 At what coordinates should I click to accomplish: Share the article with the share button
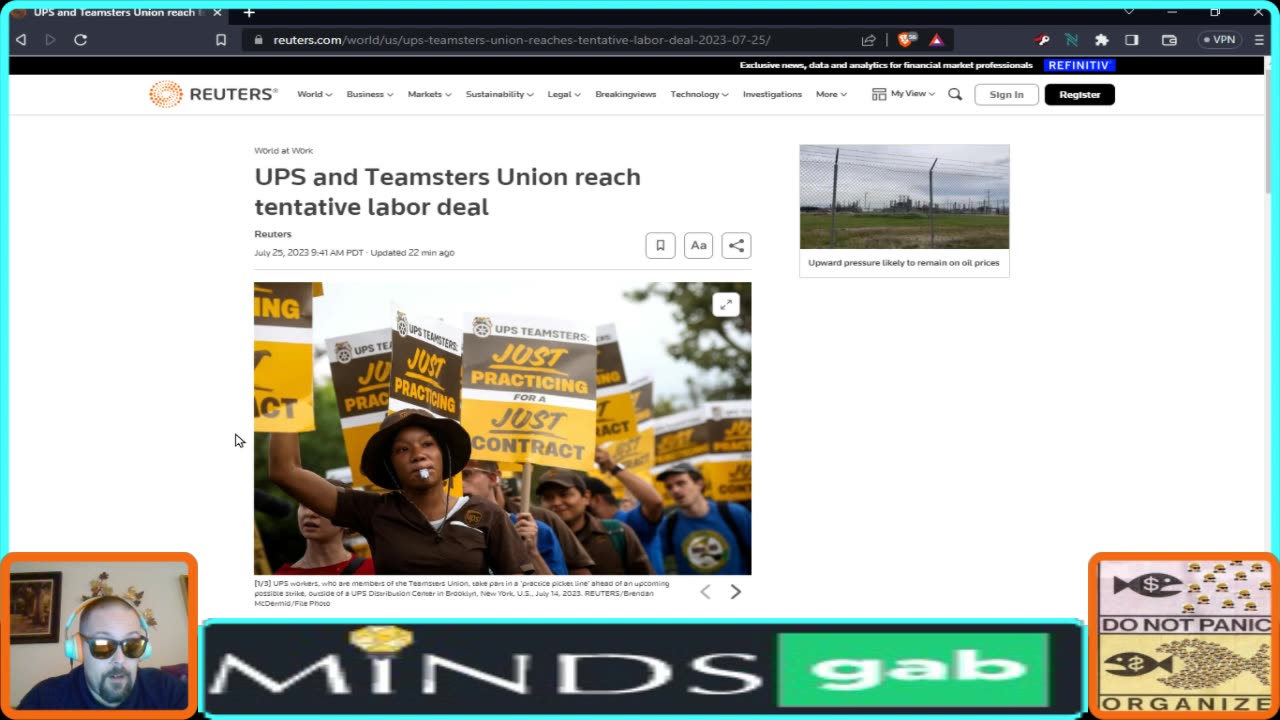point(736,245)
